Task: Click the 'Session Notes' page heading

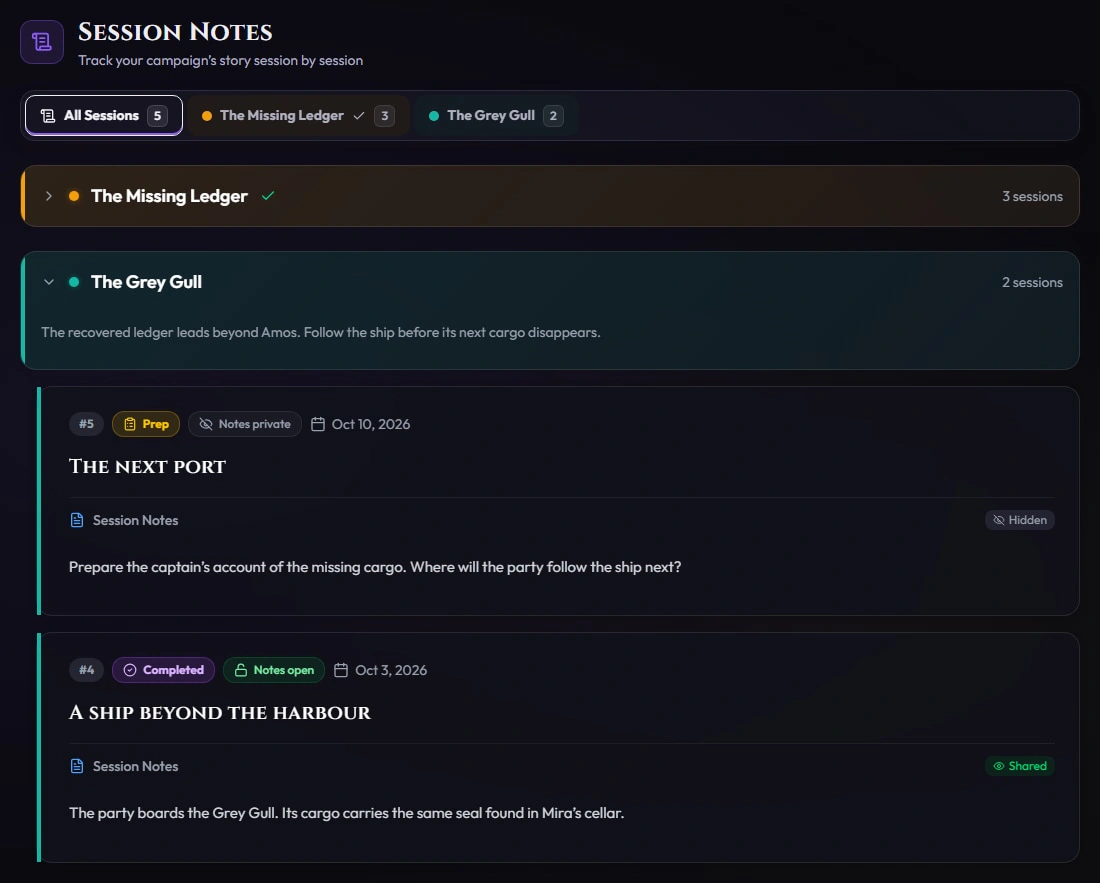Action: tap(175, 32)
